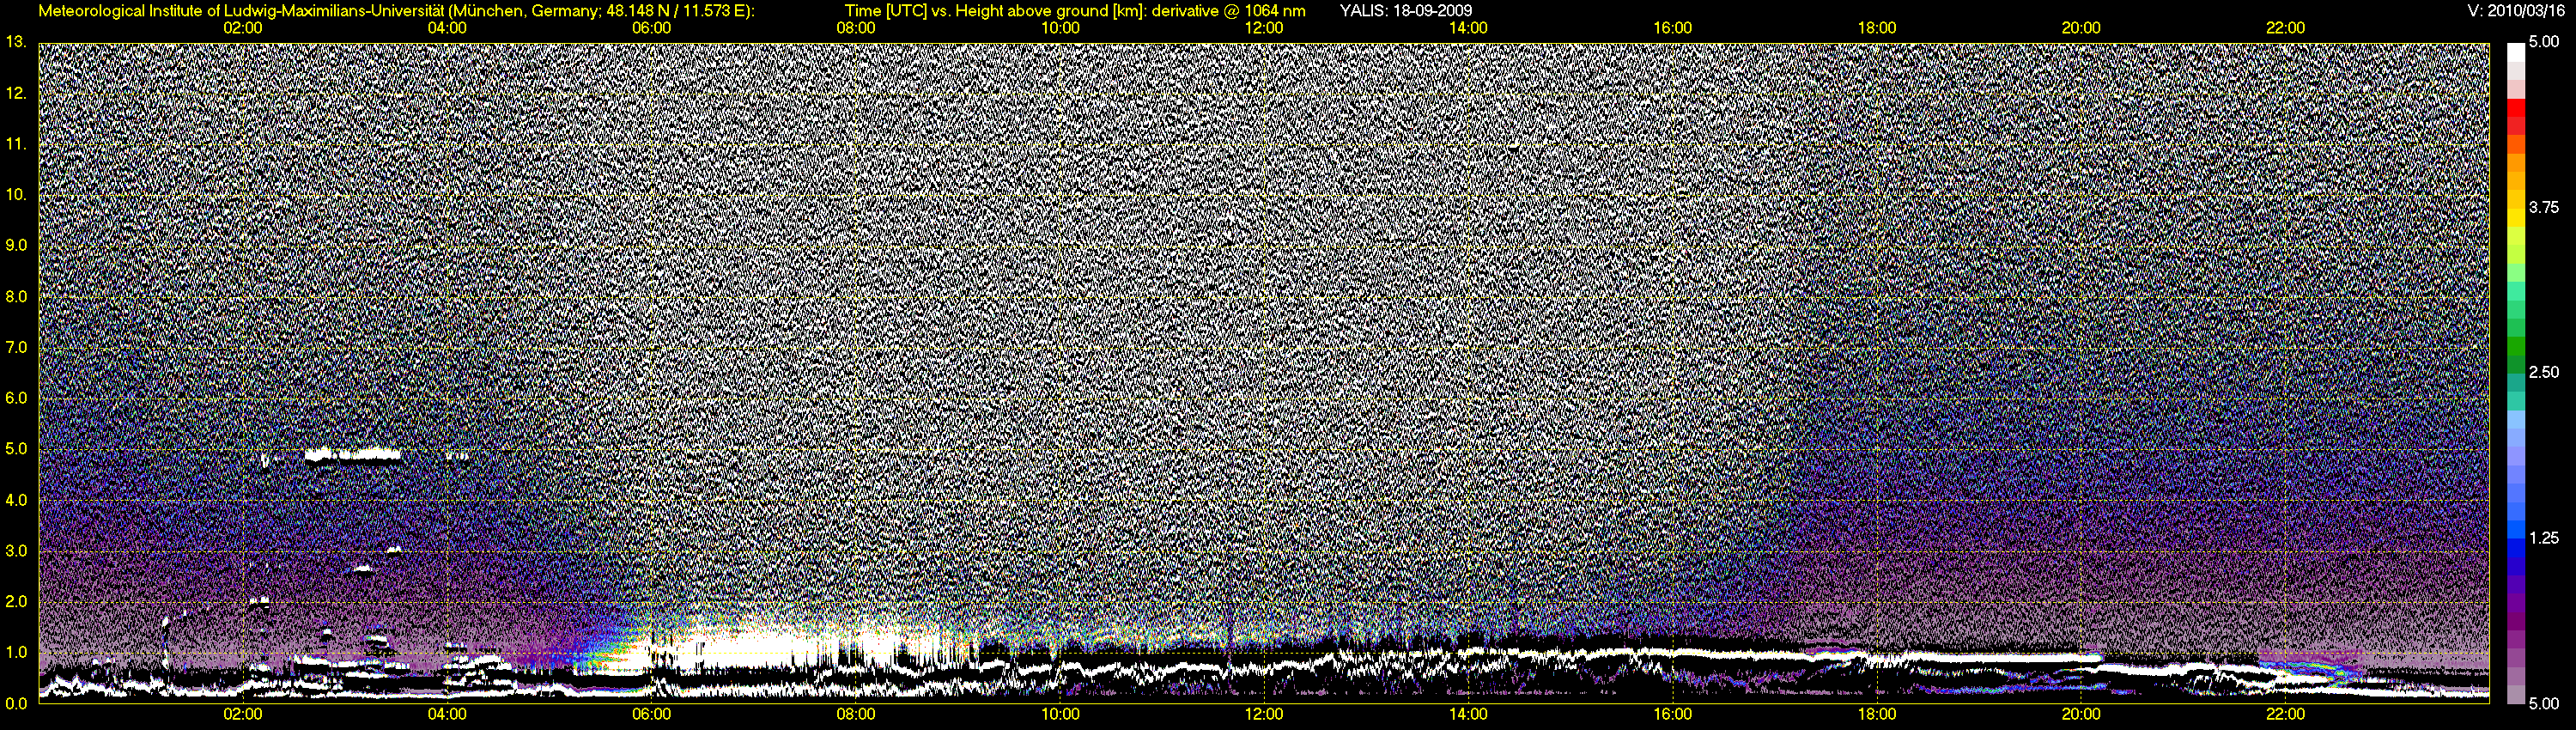Click '04:00' on the upper time axis
The height and width of the screenshot is (730, 2576).
coord(447,28)
